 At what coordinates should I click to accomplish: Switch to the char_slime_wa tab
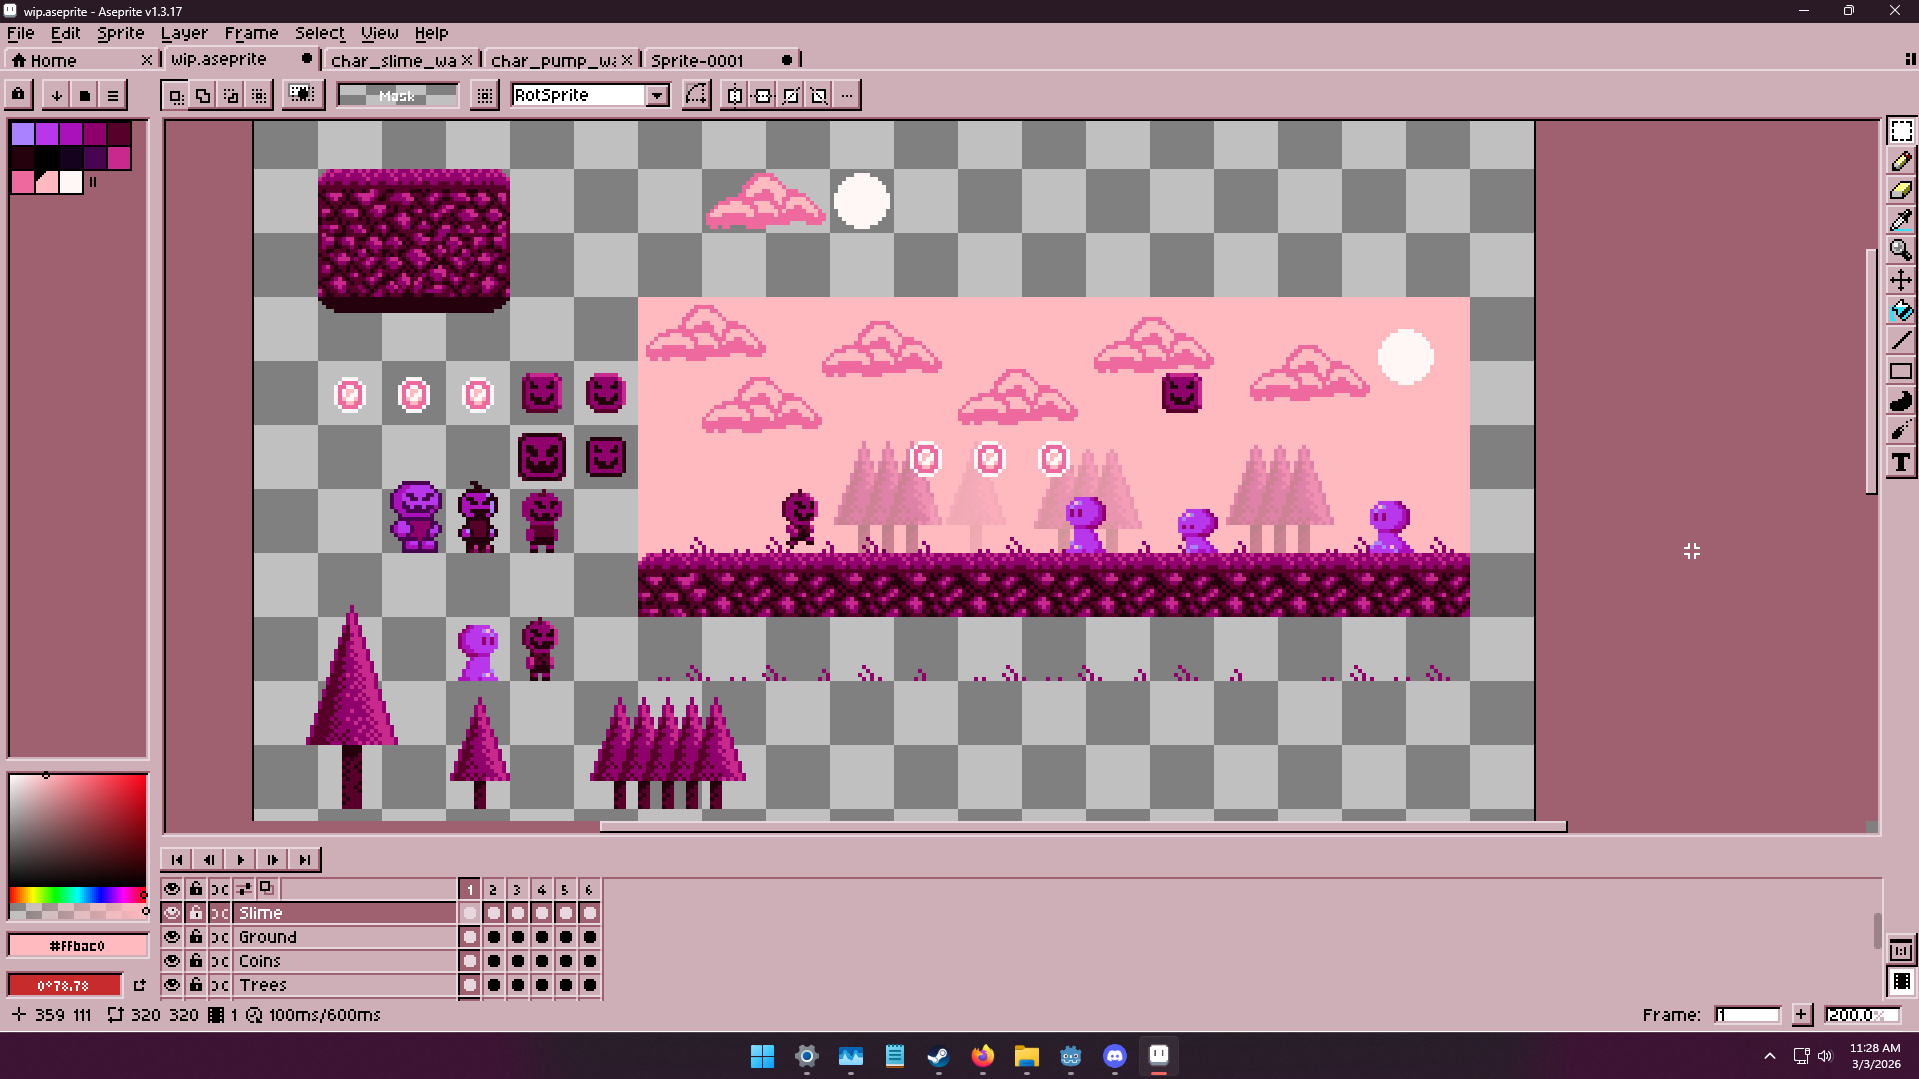pyautogui.click(x=393, y=60)
